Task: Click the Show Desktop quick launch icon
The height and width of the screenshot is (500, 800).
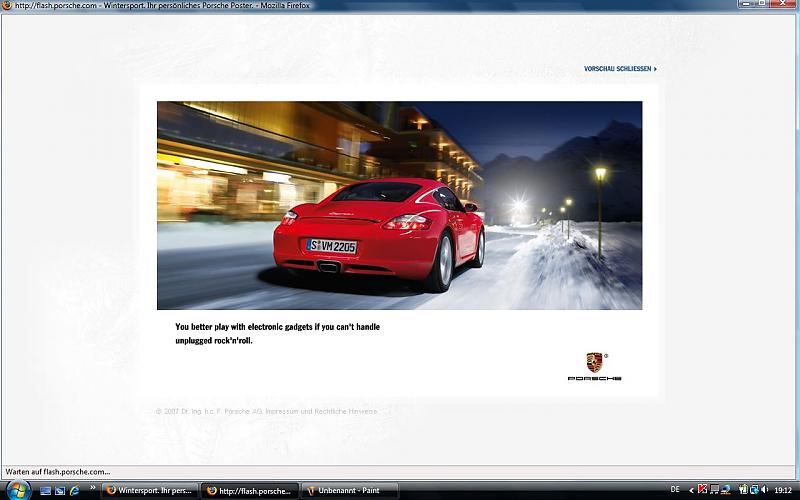Action: 45,491
